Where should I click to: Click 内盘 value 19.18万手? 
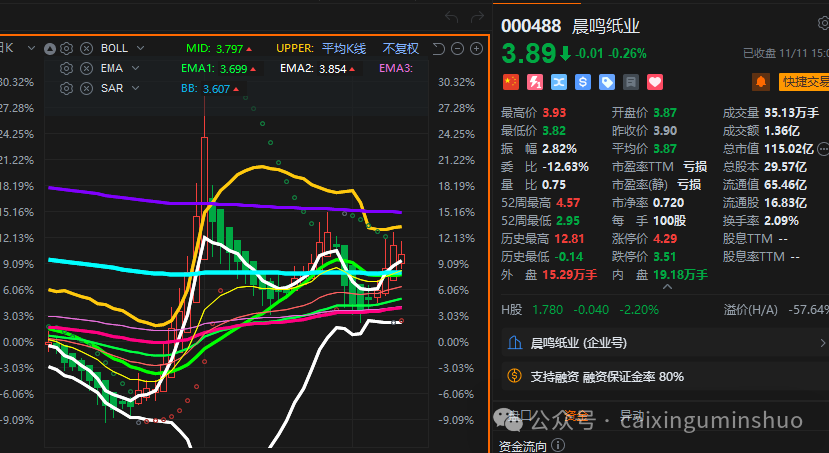pos(680,275)
